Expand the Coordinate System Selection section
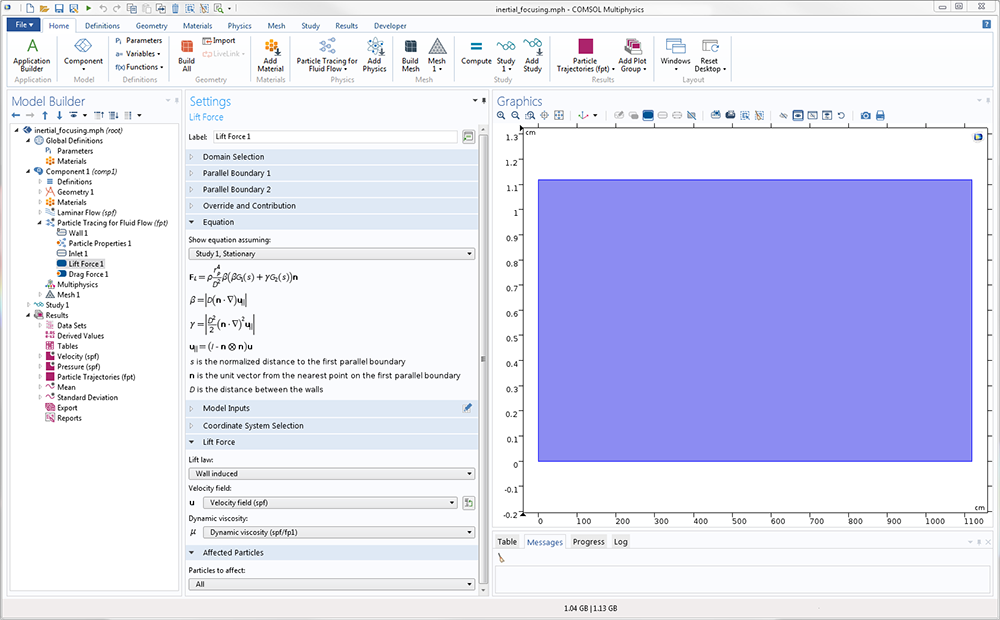1000x620 pixels. [252, 425]
